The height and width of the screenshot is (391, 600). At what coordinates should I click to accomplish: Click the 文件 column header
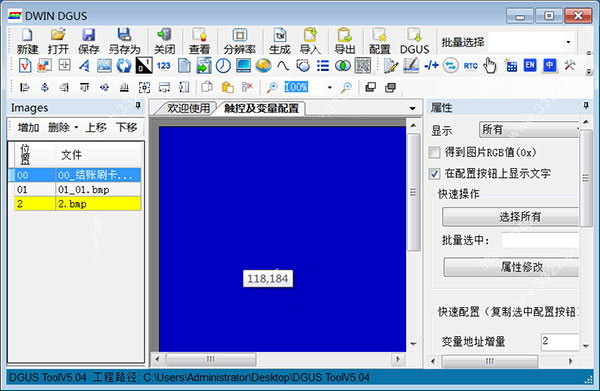point(98,155)
